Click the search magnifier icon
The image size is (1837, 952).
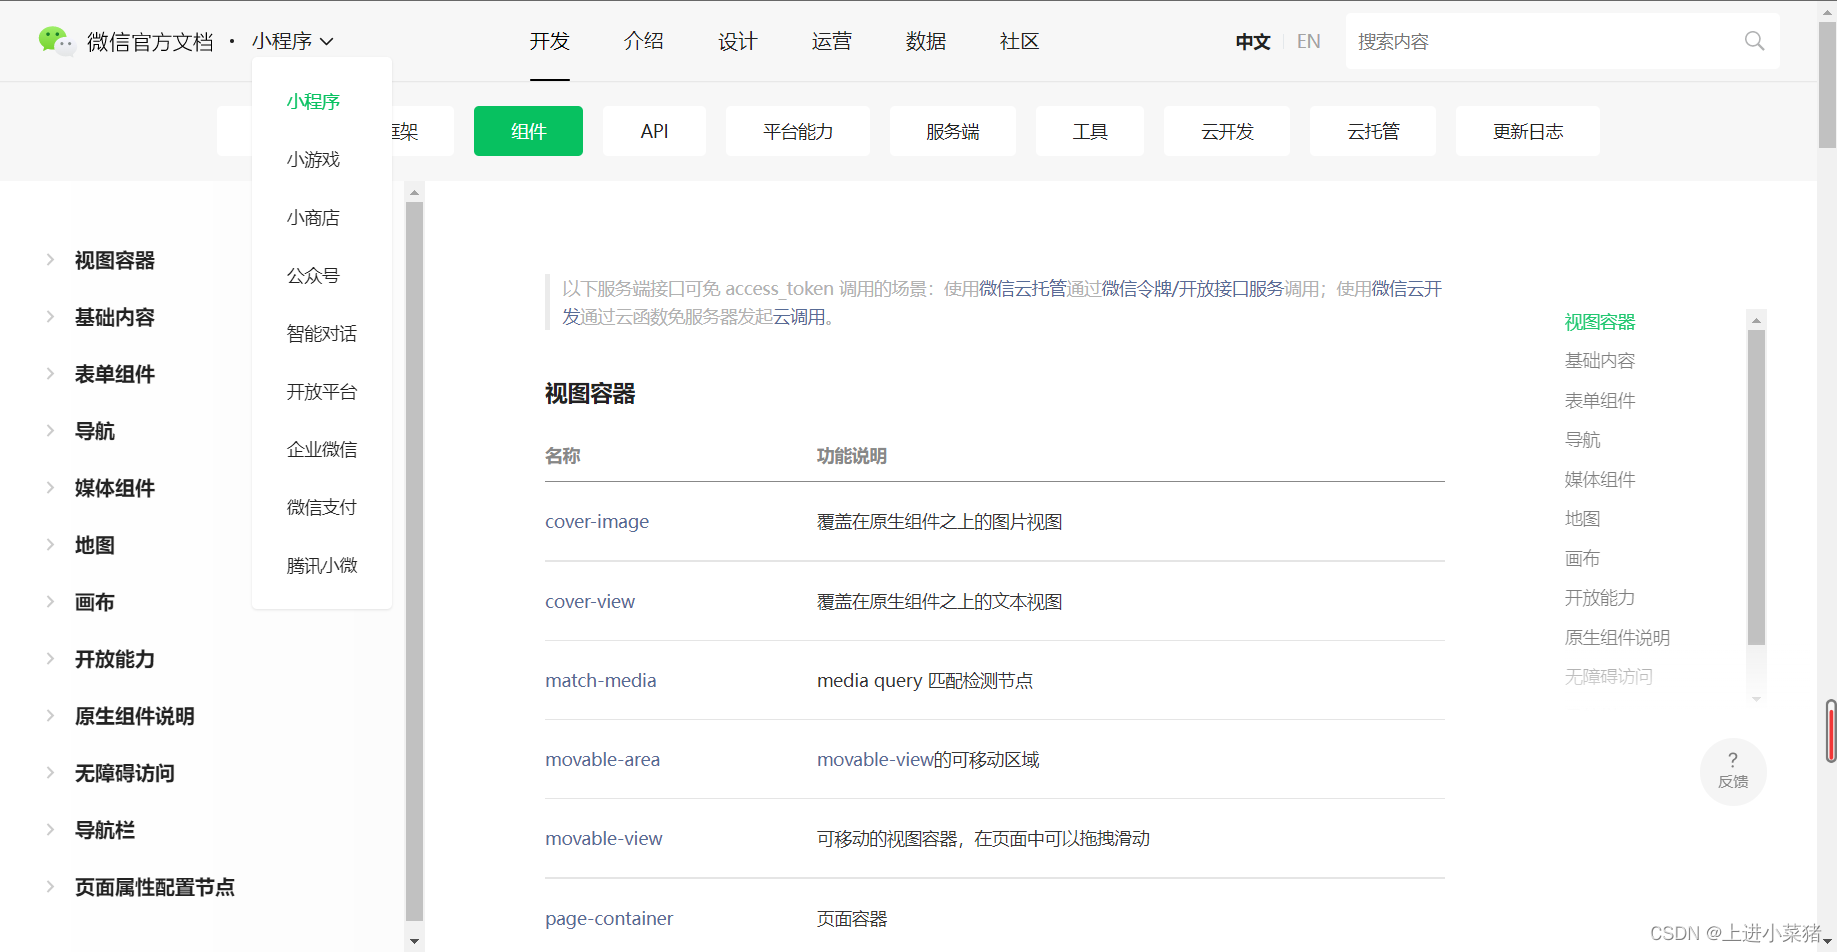[x=1754, y=41]
